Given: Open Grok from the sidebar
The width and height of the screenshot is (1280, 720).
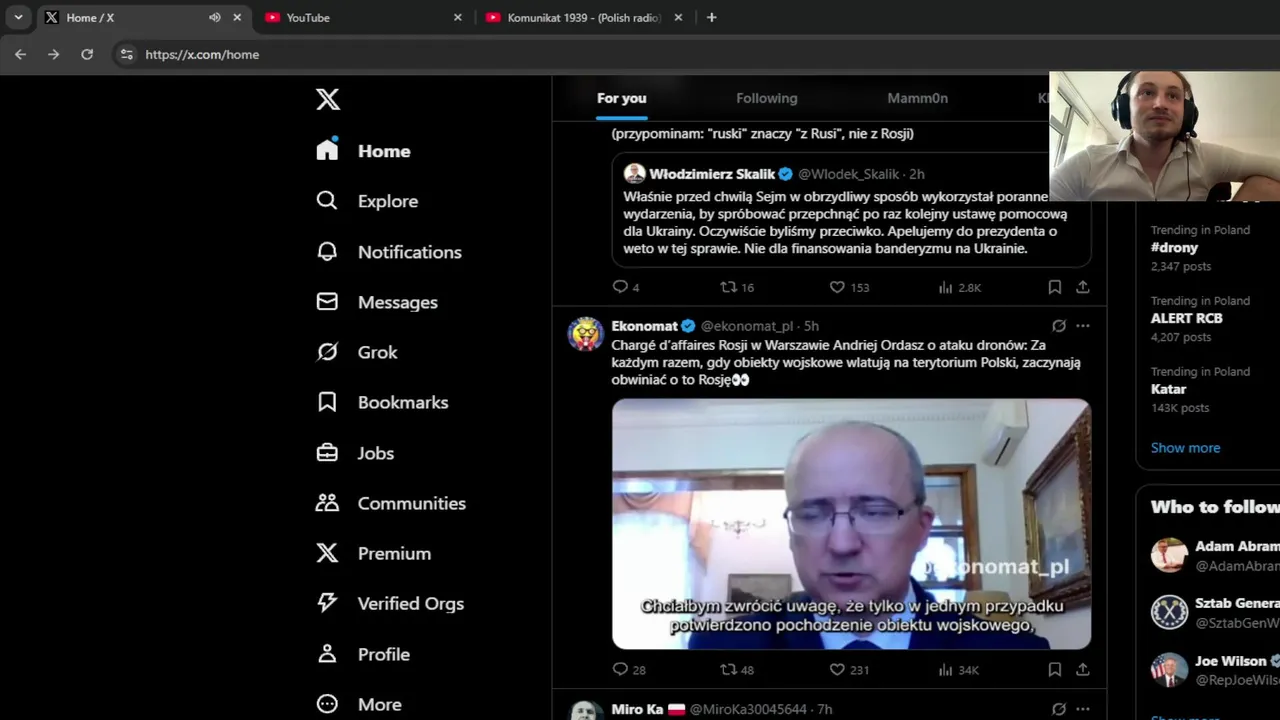Looking at the screenshot, I should click(357, 352).
